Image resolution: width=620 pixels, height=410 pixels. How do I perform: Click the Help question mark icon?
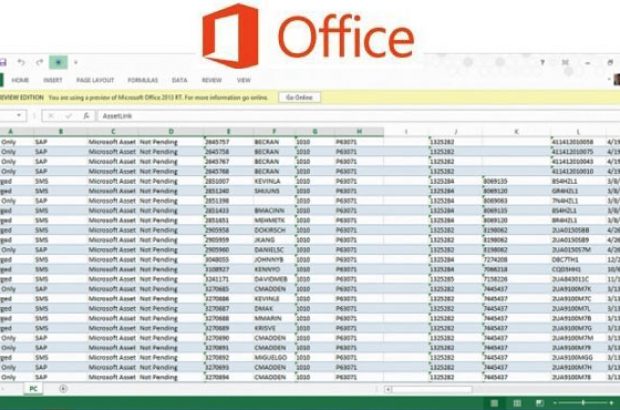542,62
